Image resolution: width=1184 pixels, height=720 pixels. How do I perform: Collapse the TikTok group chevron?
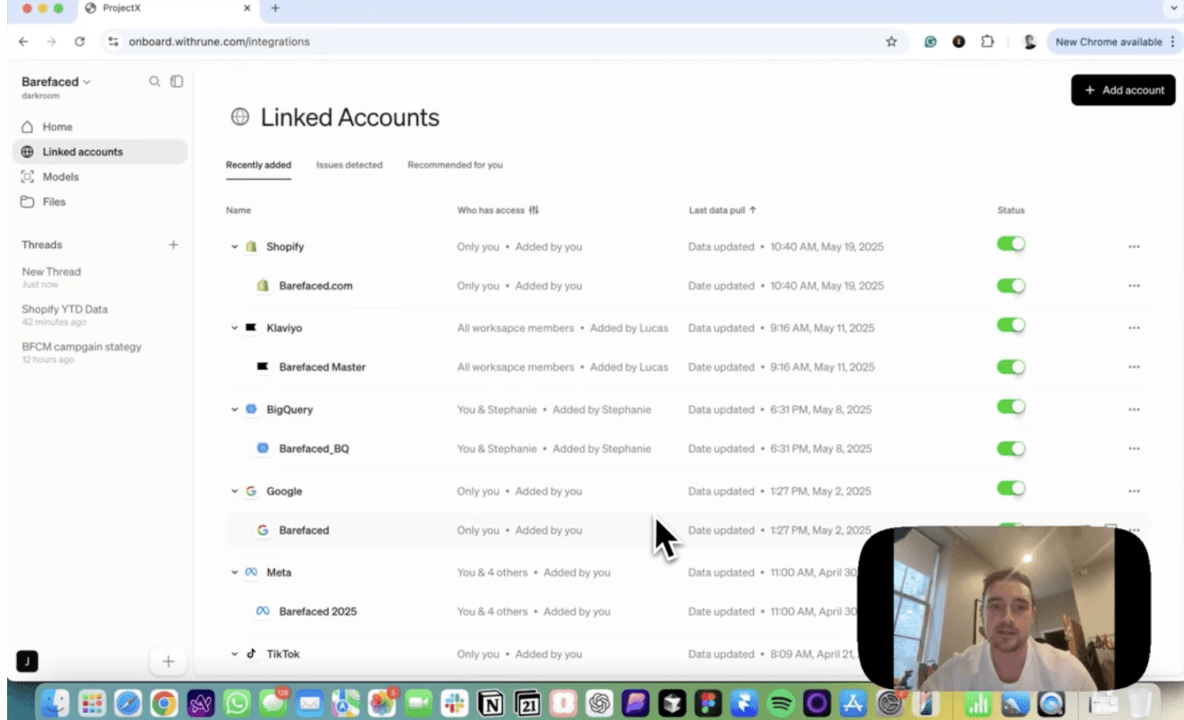point(234,654)
